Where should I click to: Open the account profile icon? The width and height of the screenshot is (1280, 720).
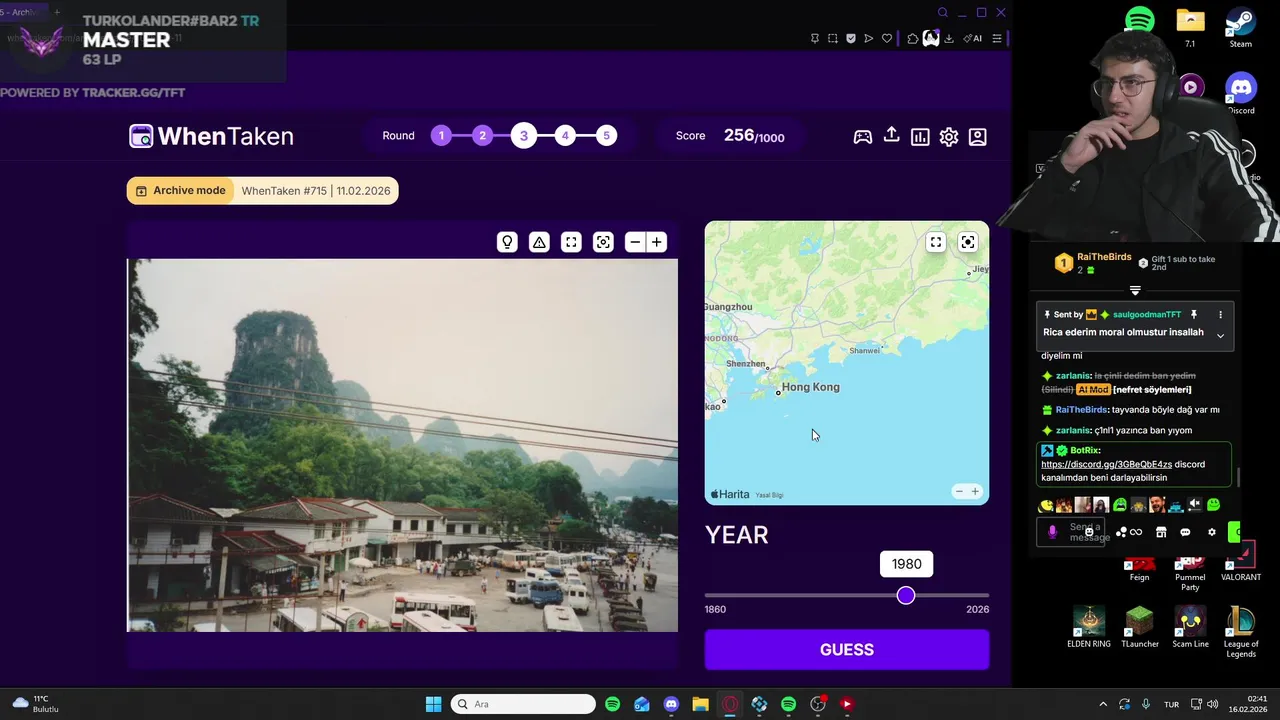tap(978, 137)
